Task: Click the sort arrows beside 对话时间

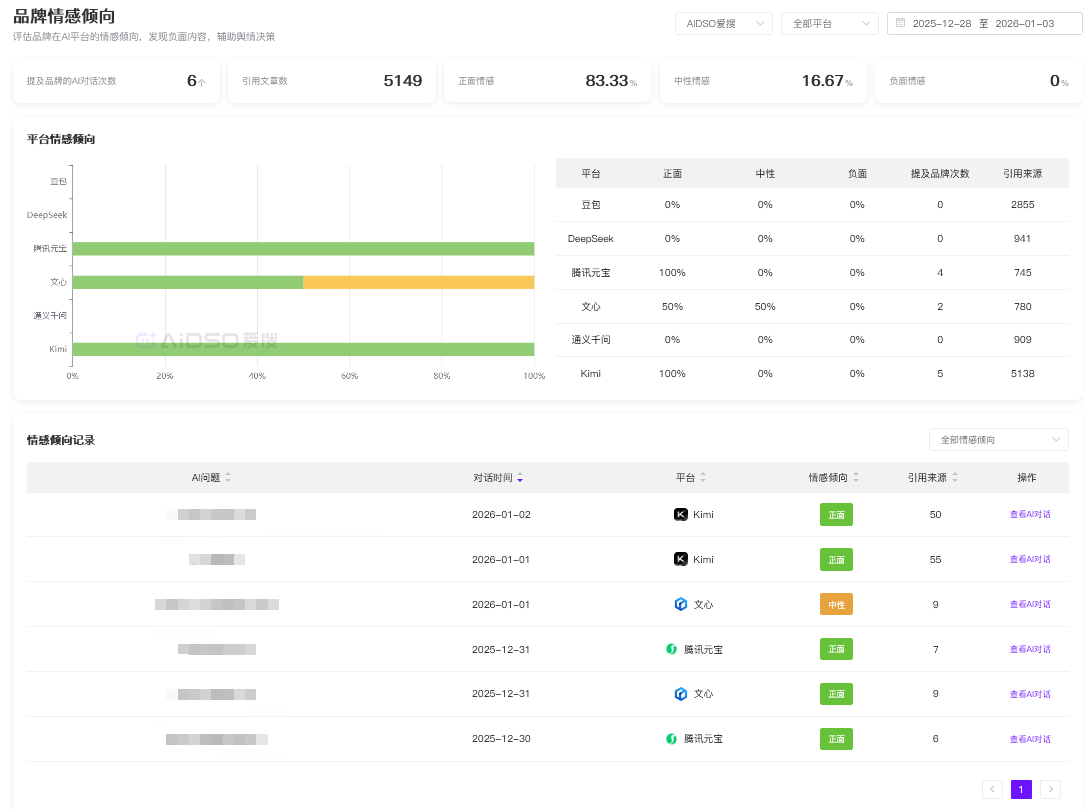Action: (520, 478)
